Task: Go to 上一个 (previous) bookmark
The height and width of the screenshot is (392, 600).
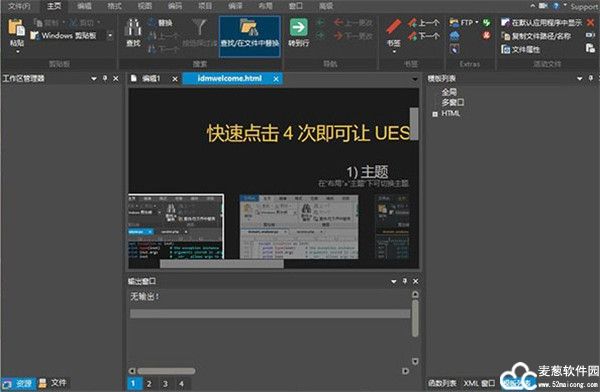Action: tap(424, 23)
